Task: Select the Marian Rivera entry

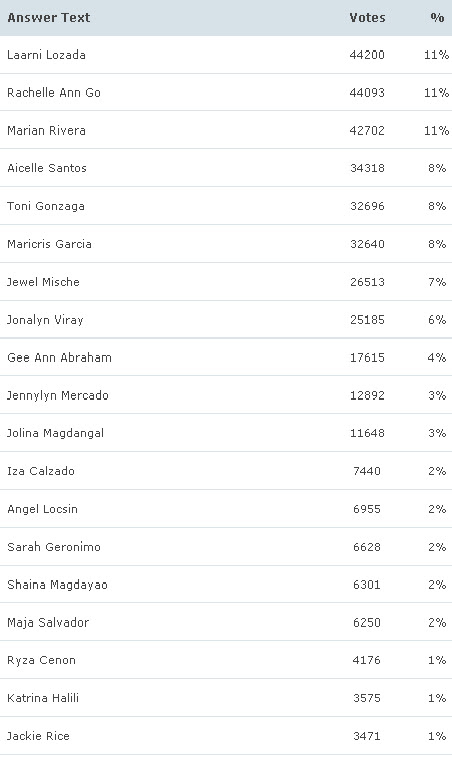Action: [x=46, y=131]
